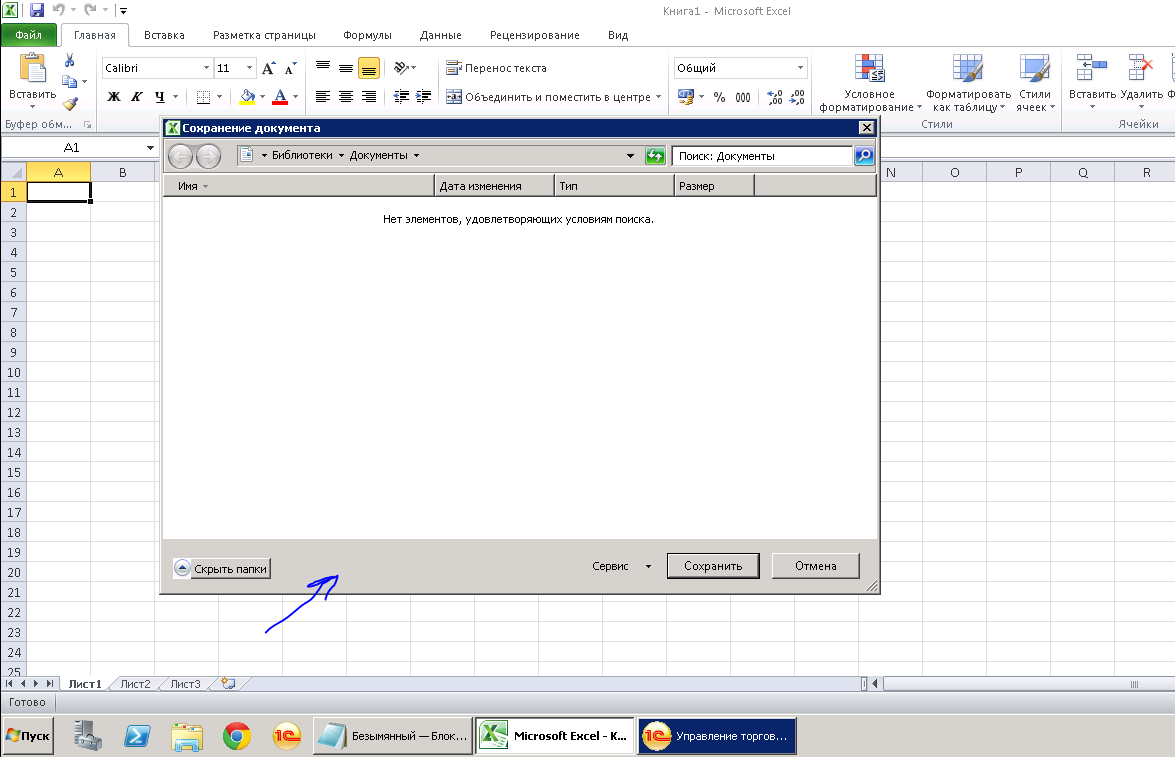Toggle italic formatting (К)
This screenshot has width=1175, height=757.
tap(136, 97)
